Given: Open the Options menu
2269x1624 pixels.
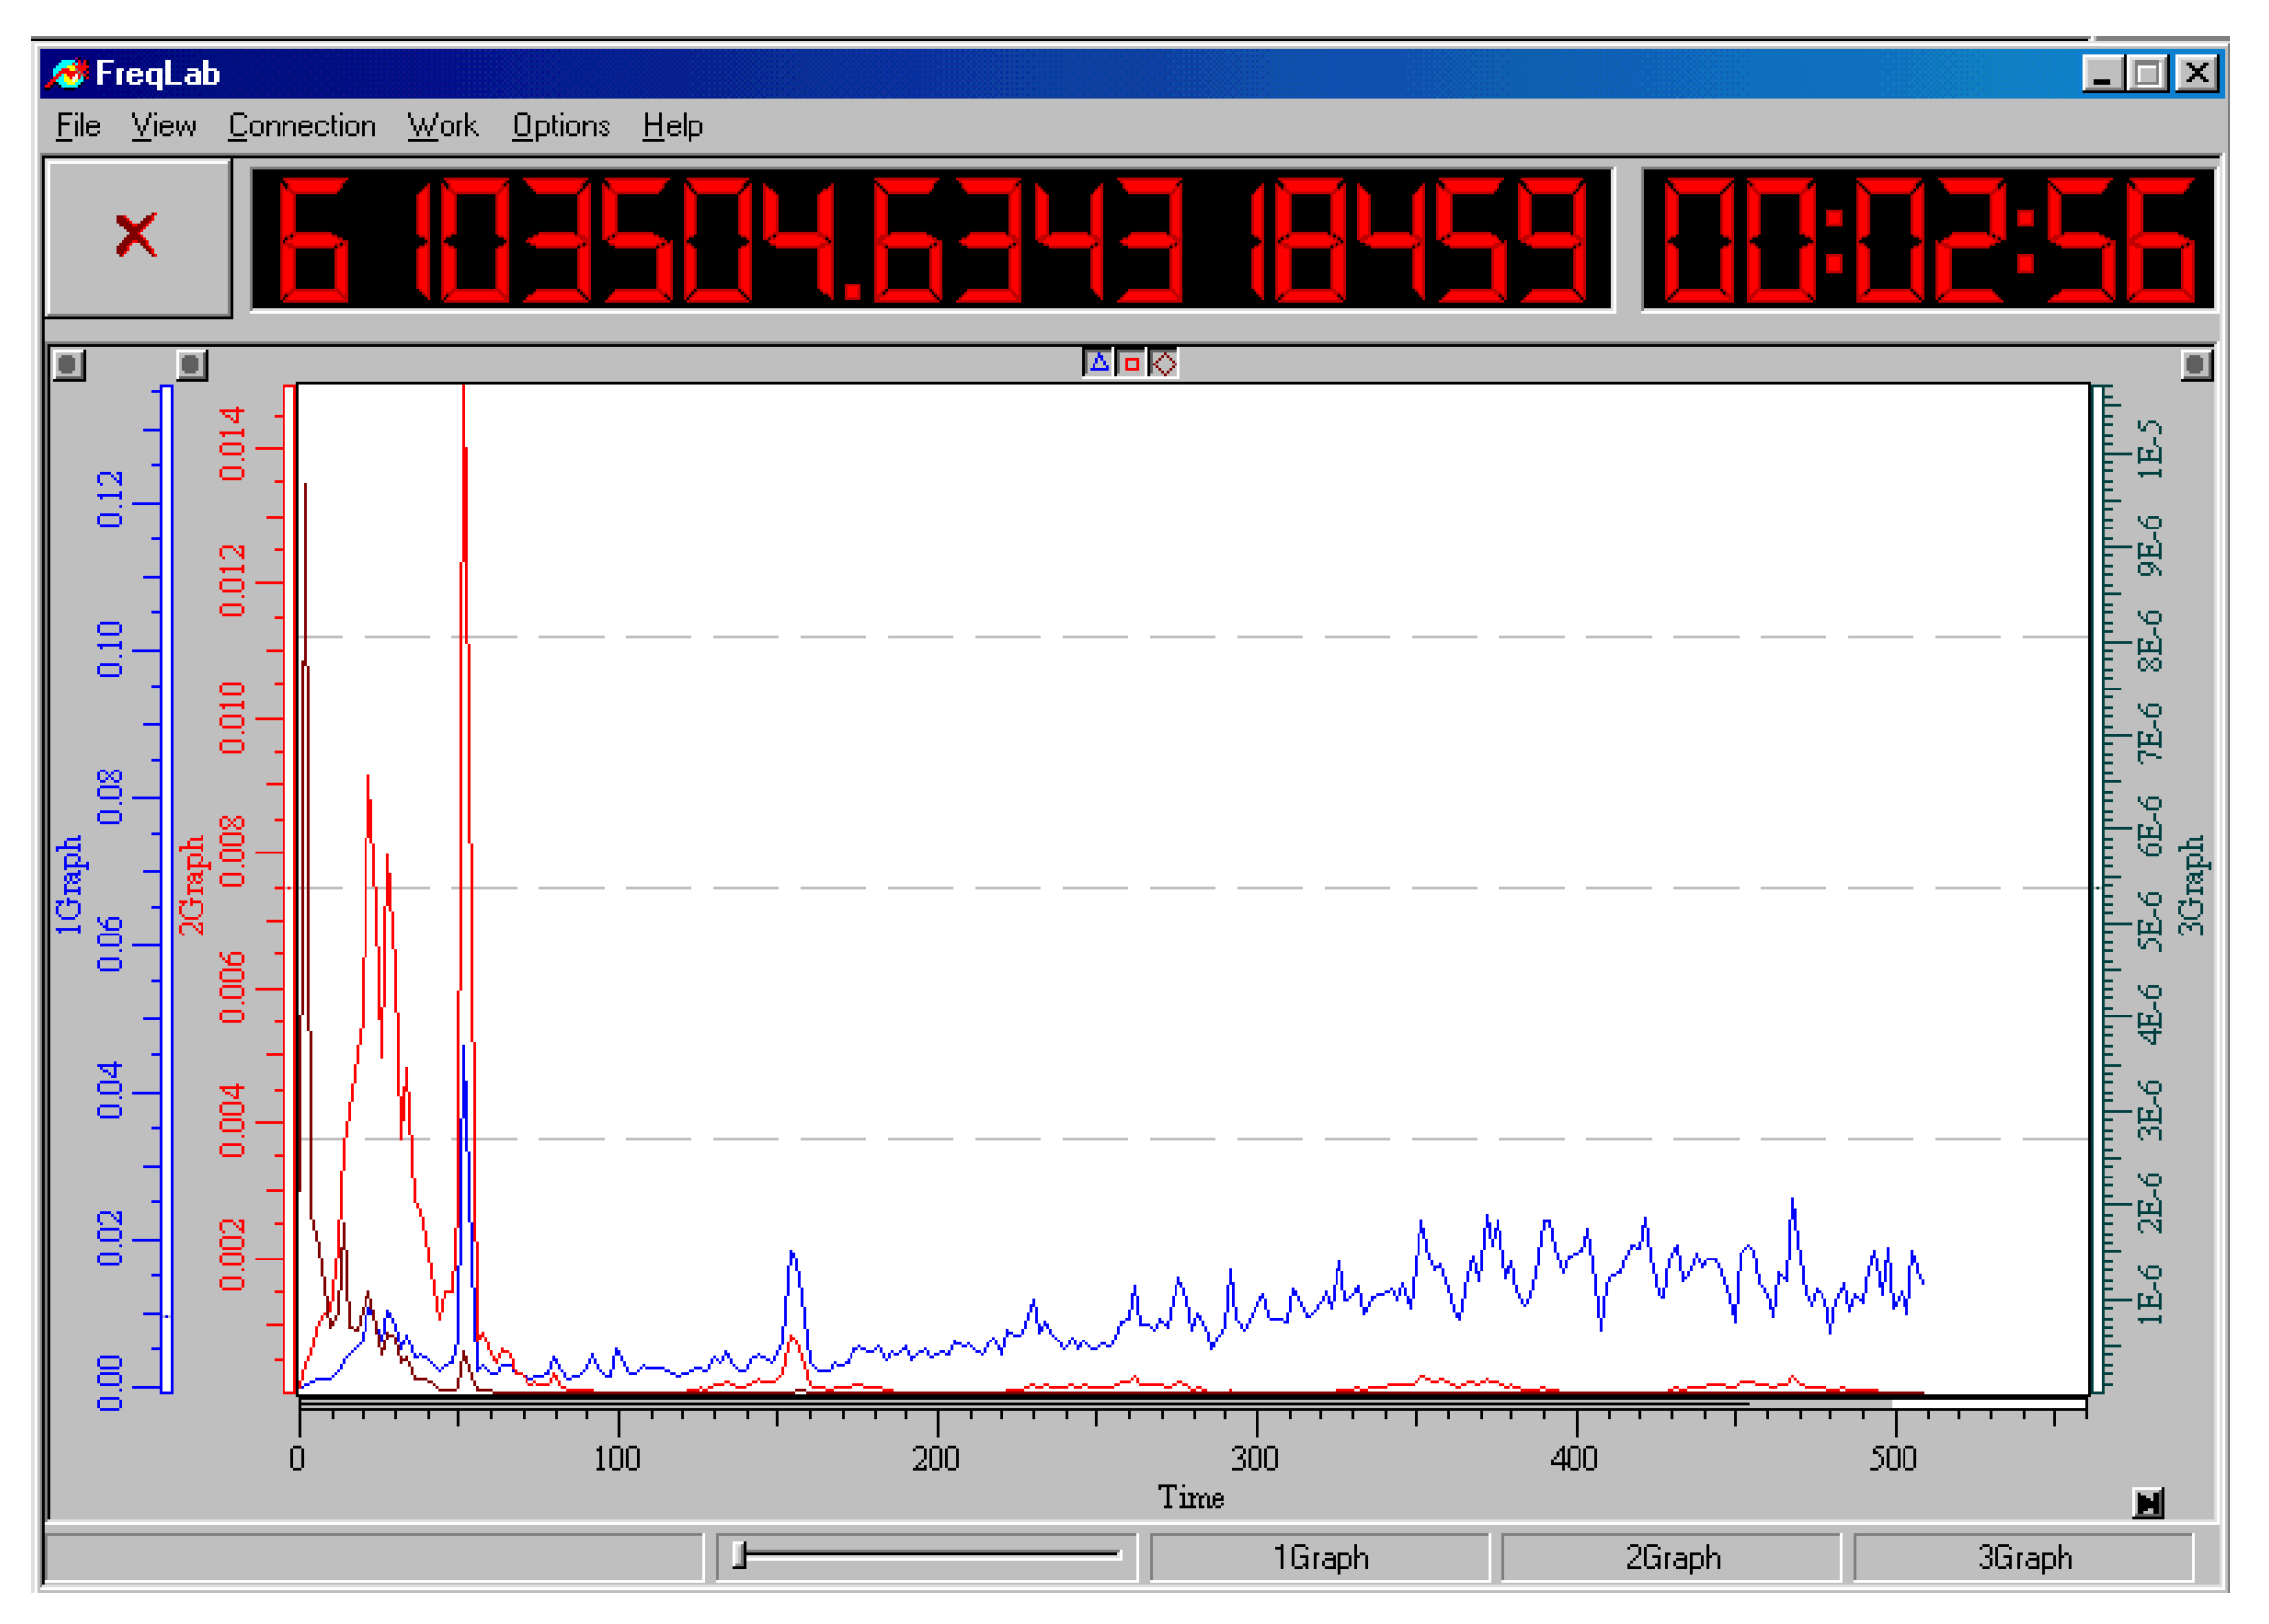Looking at the screenshot, I should click(x=560, y=126).
